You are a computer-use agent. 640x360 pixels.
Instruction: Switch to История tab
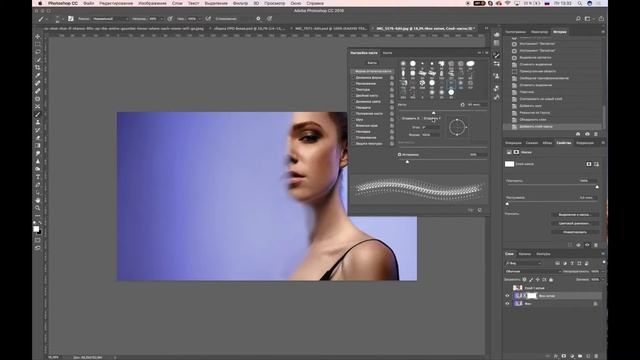pos(560,32)
